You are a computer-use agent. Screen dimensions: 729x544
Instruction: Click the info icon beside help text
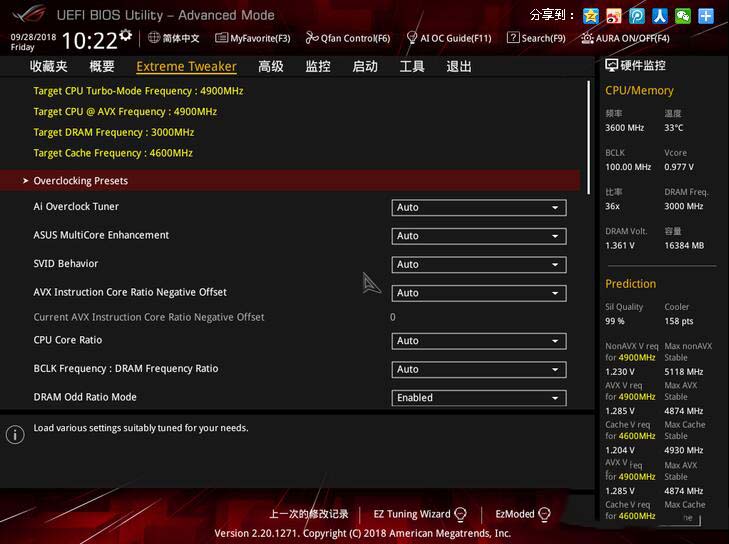(x=15, y=435)
